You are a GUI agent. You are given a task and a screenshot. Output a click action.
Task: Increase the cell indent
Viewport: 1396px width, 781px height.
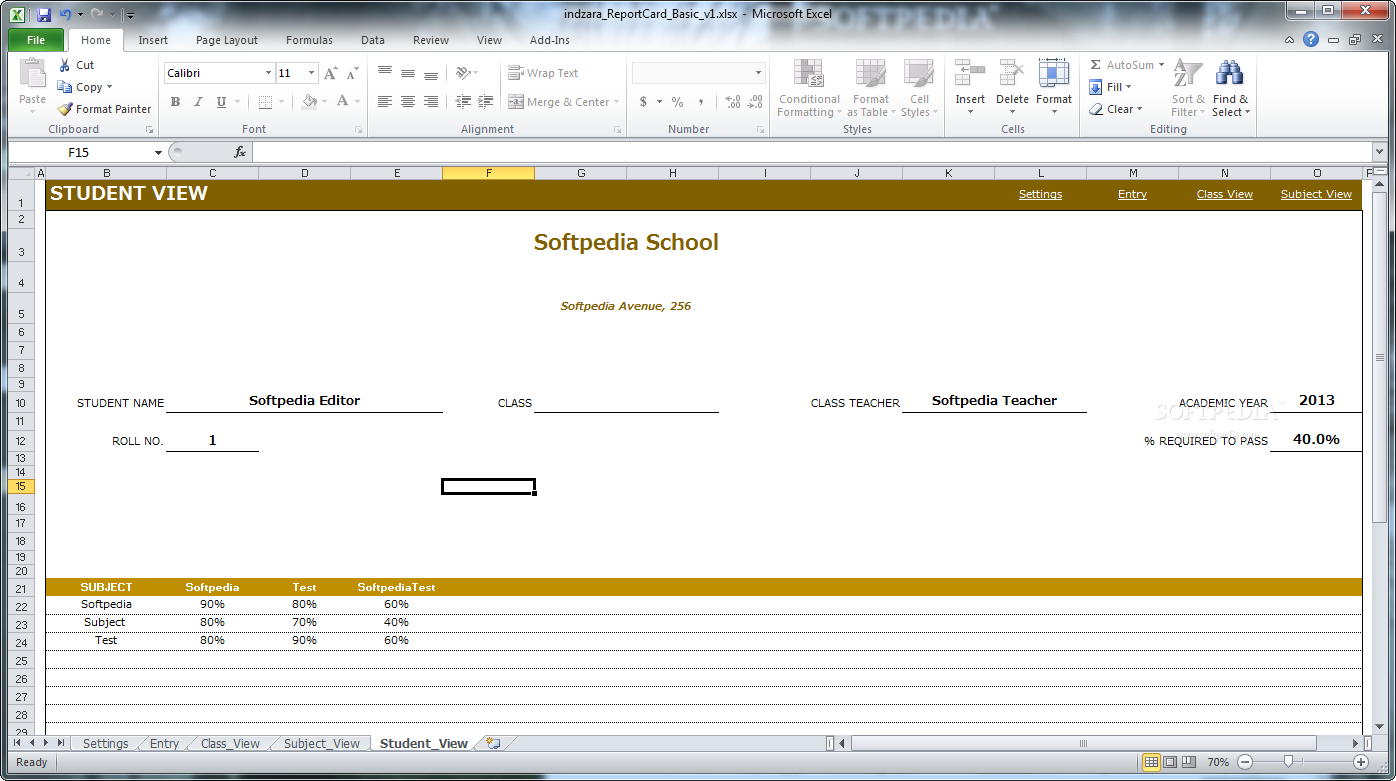click(485, 102)
